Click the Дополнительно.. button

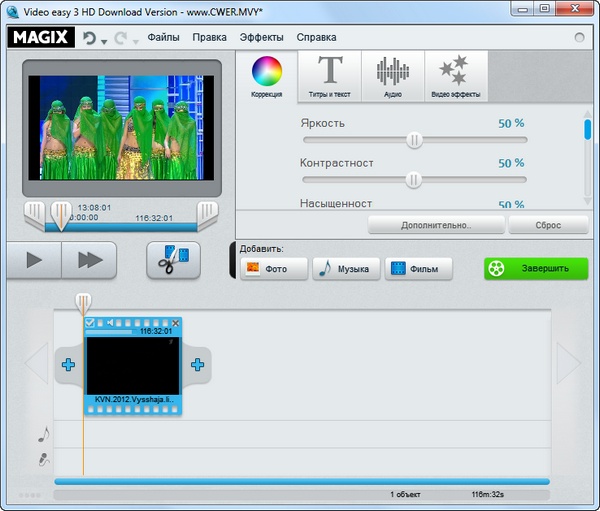click(436, 225)
